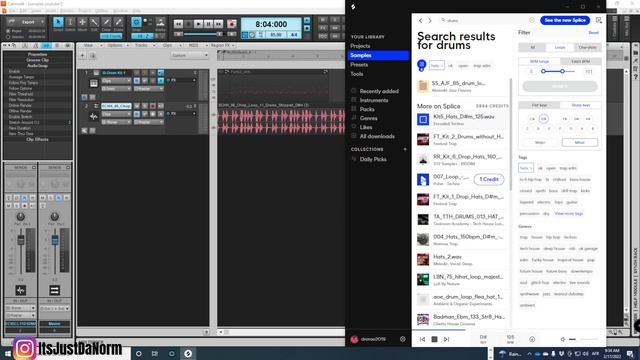Open Splice settings gear icon
The image size is (640, 360).
click(x=402, y=339)
